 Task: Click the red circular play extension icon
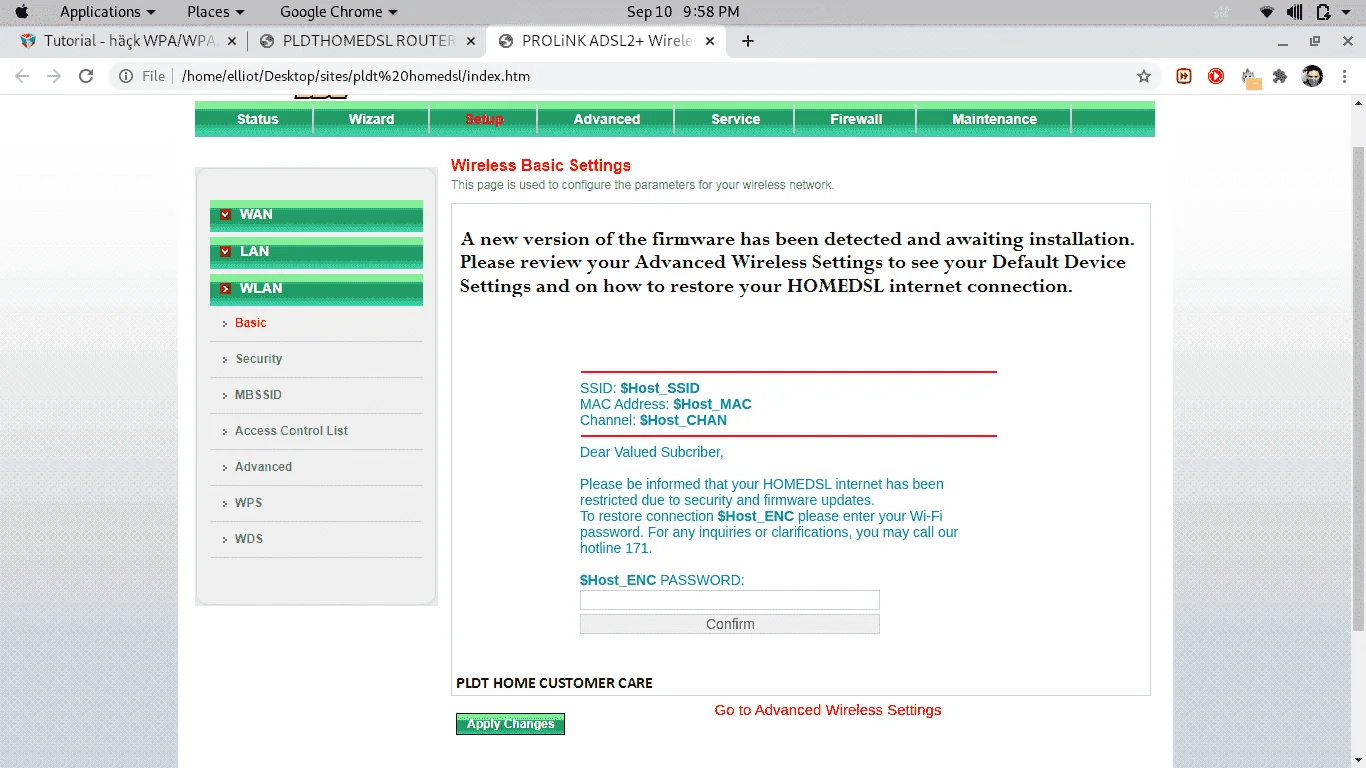tap(1216, 76)
